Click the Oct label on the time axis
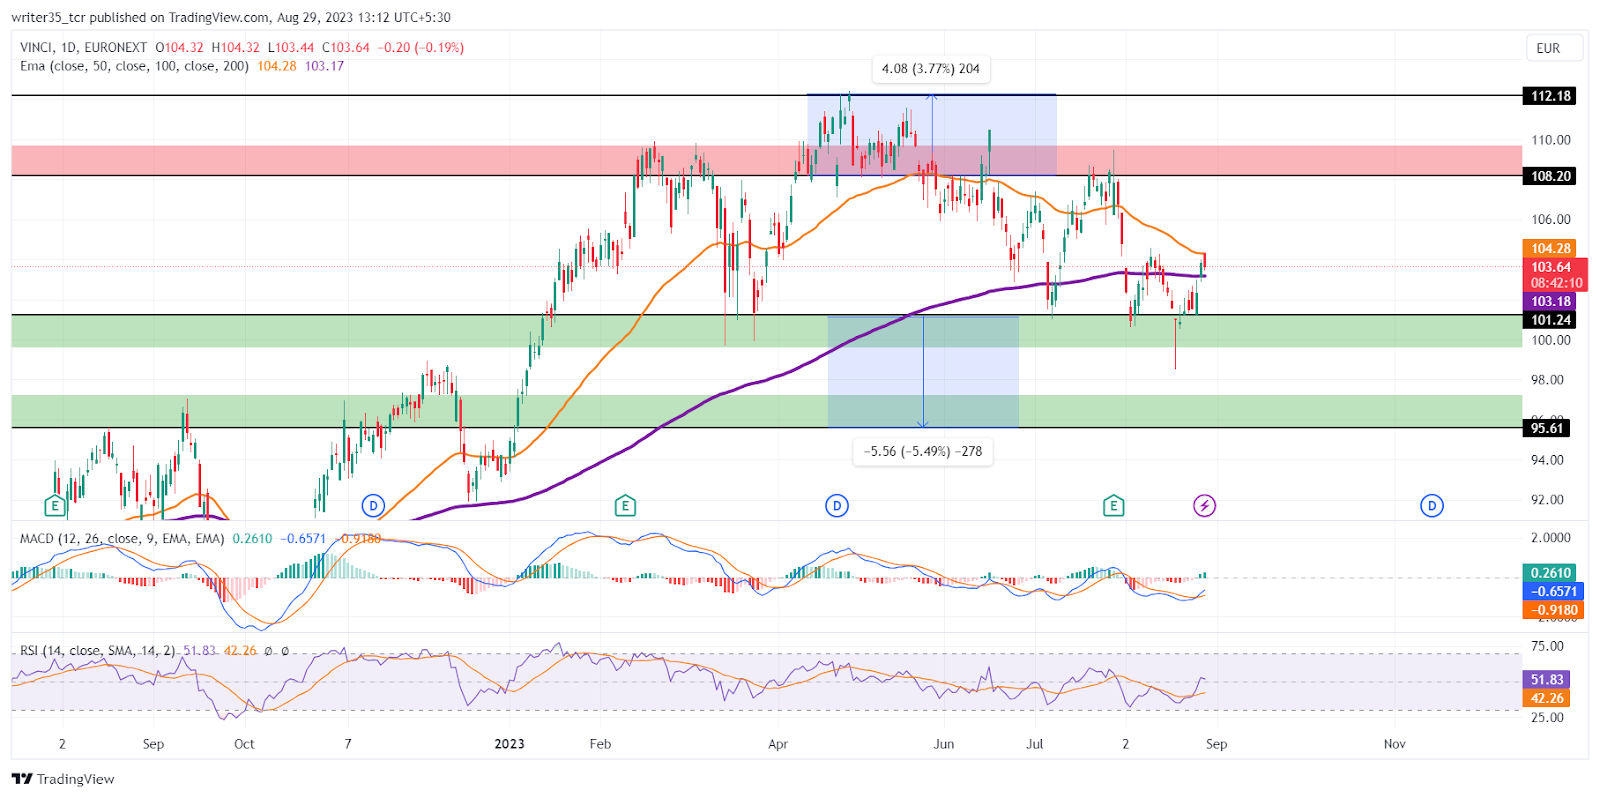The image size is (1600, 798). pyautogui.click(x=244, y=744)
